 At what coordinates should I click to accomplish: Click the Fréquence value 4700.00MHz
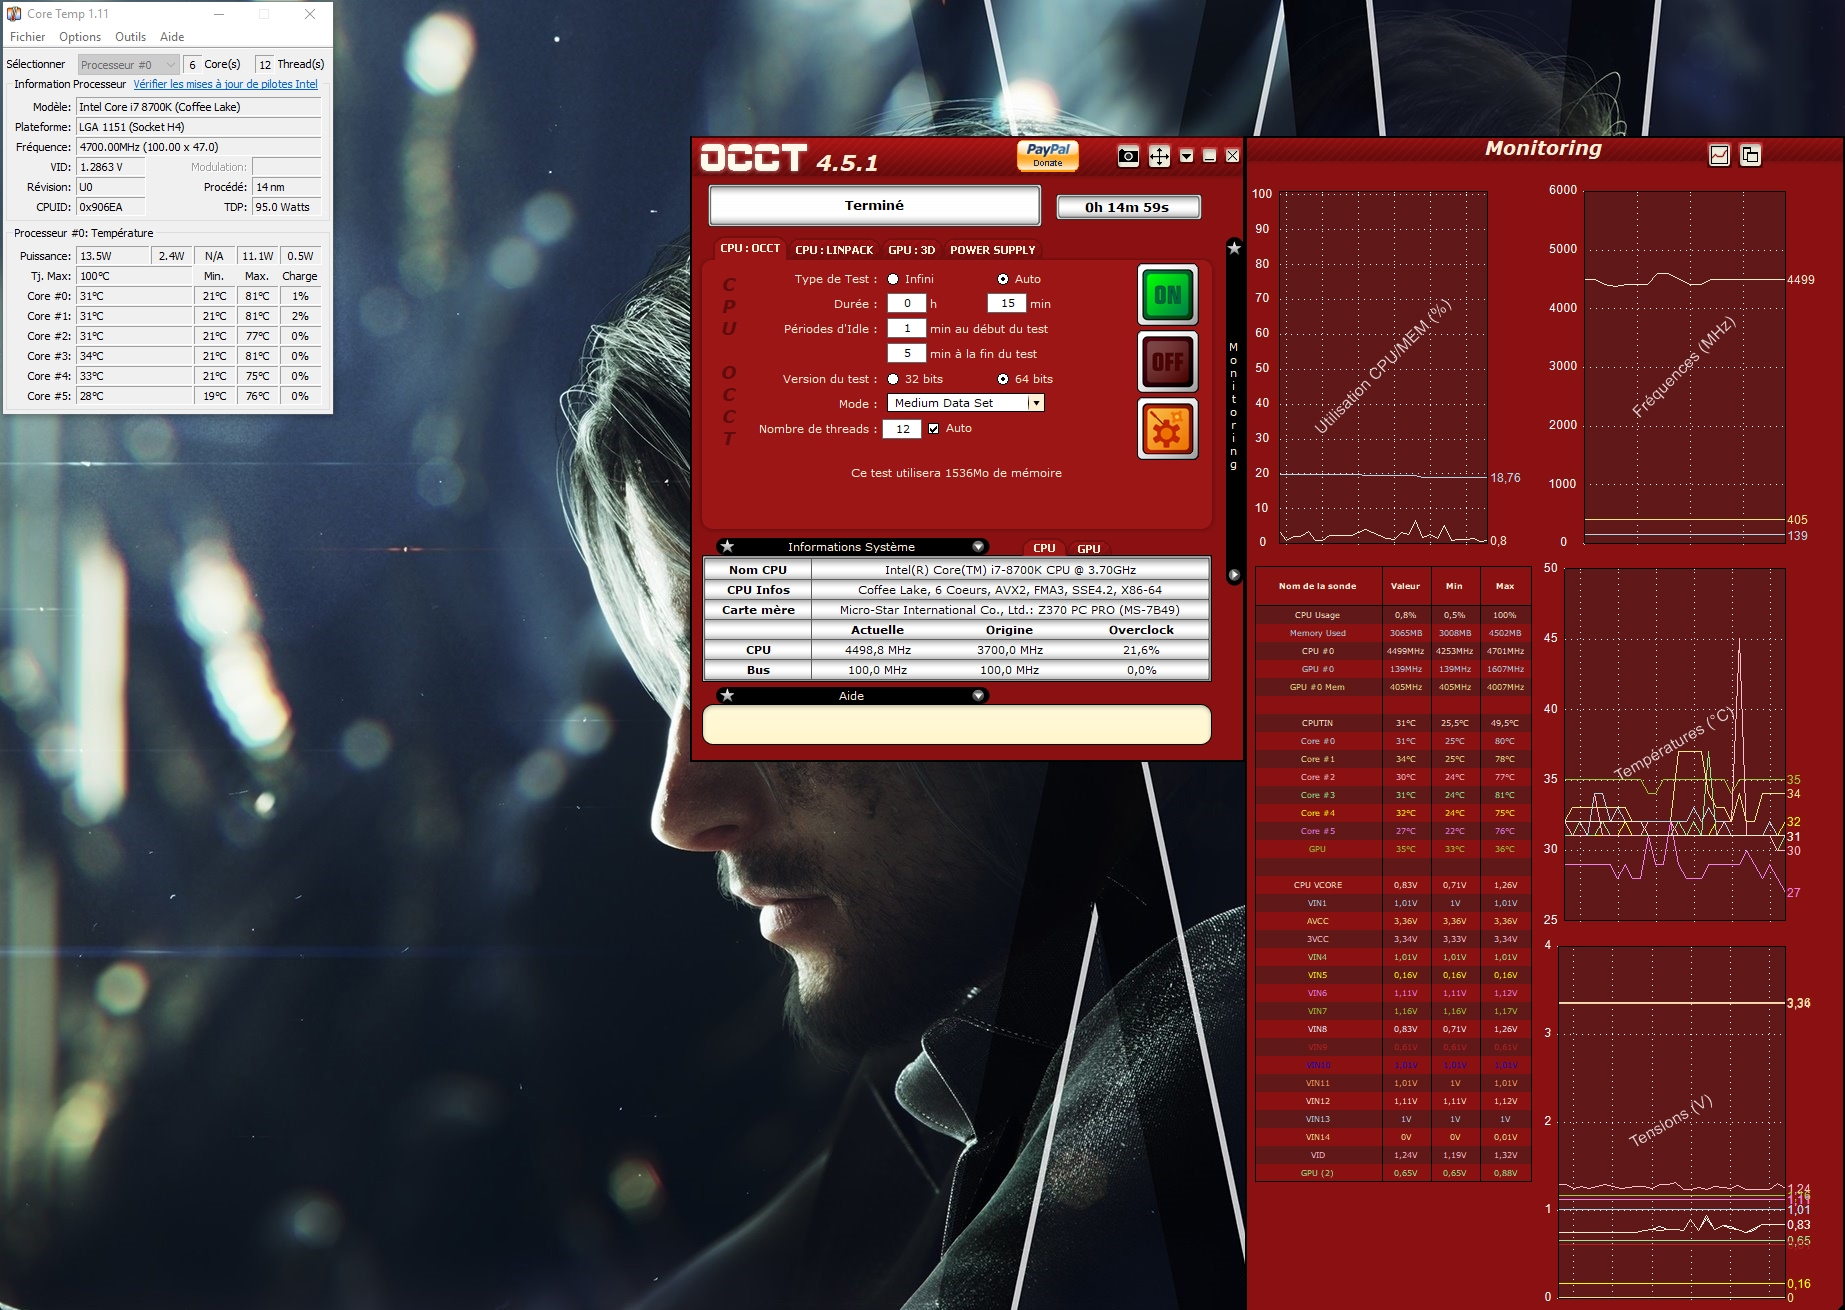pyautogui.click(x=198, y=147)
